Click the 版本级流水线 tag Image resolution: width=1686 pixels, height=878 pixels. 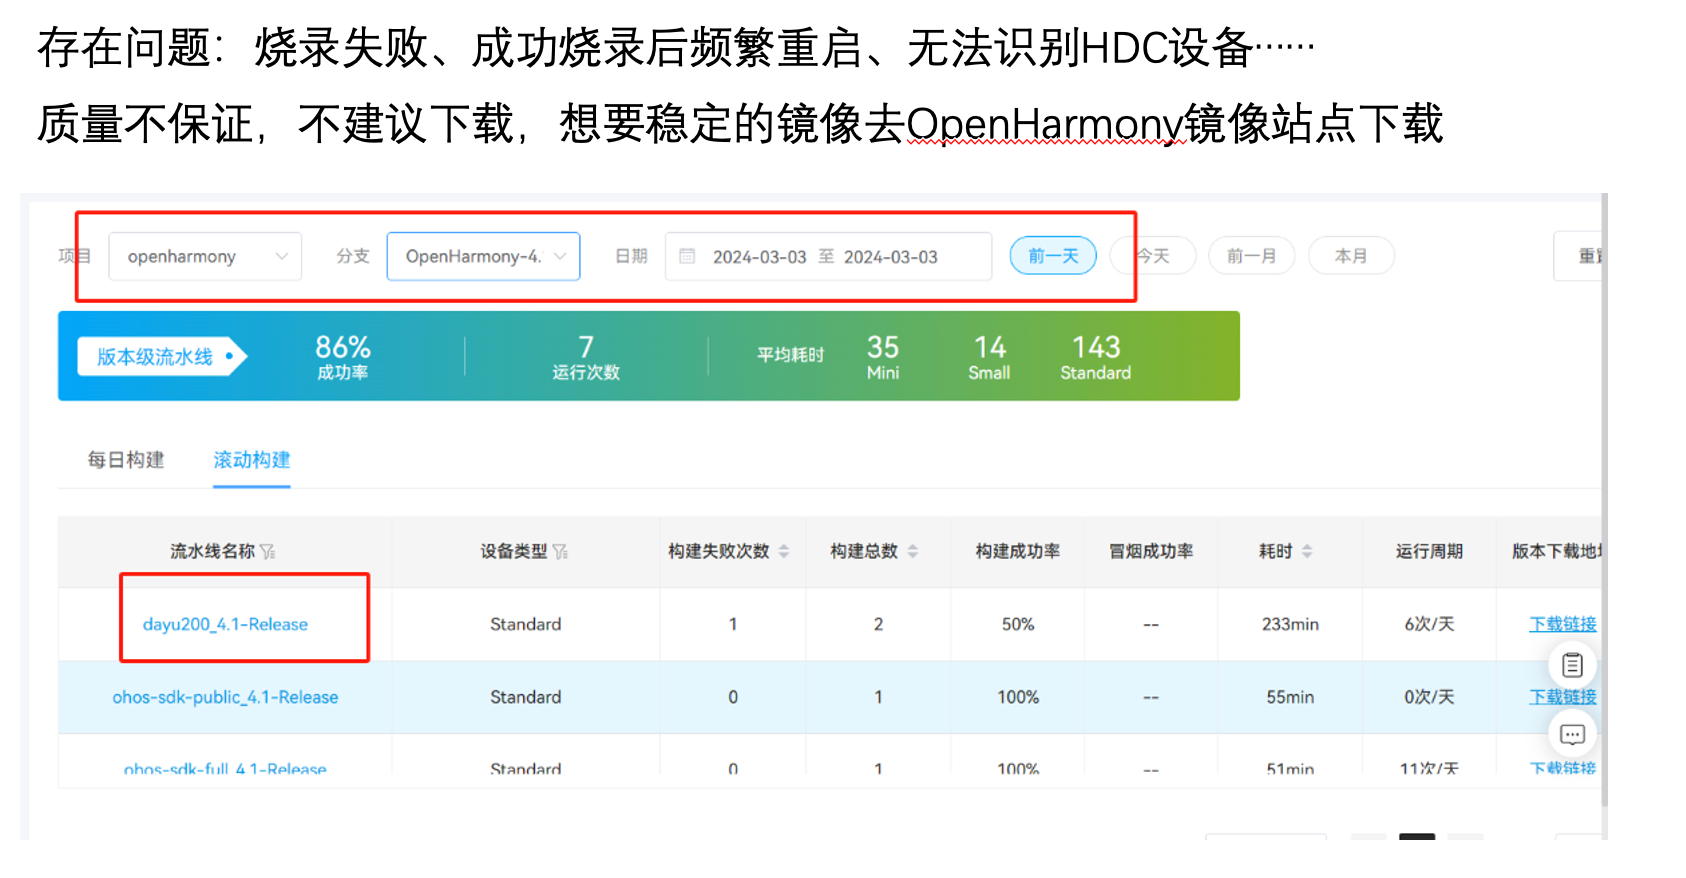162,356
